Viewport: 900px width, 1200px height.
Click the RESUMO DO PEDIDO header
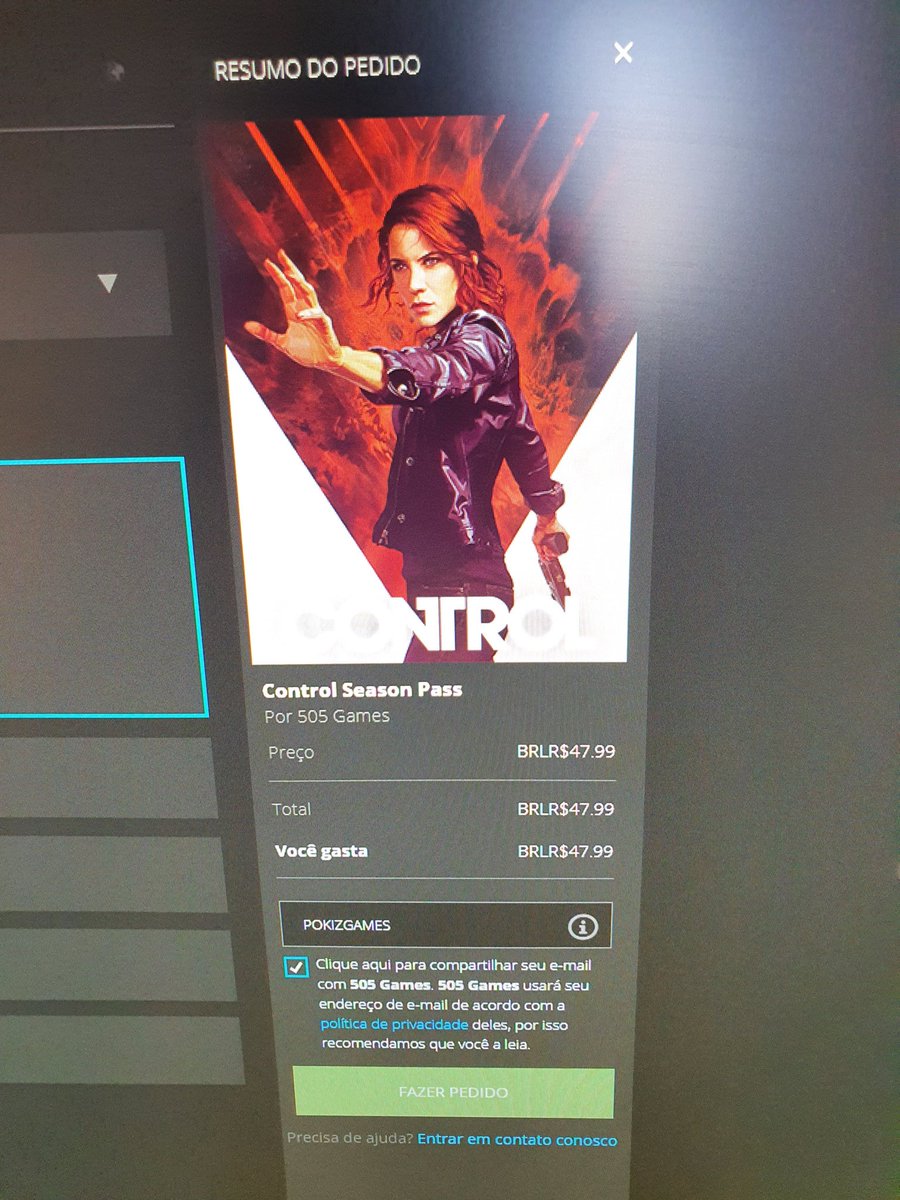[x=315, y=67]
